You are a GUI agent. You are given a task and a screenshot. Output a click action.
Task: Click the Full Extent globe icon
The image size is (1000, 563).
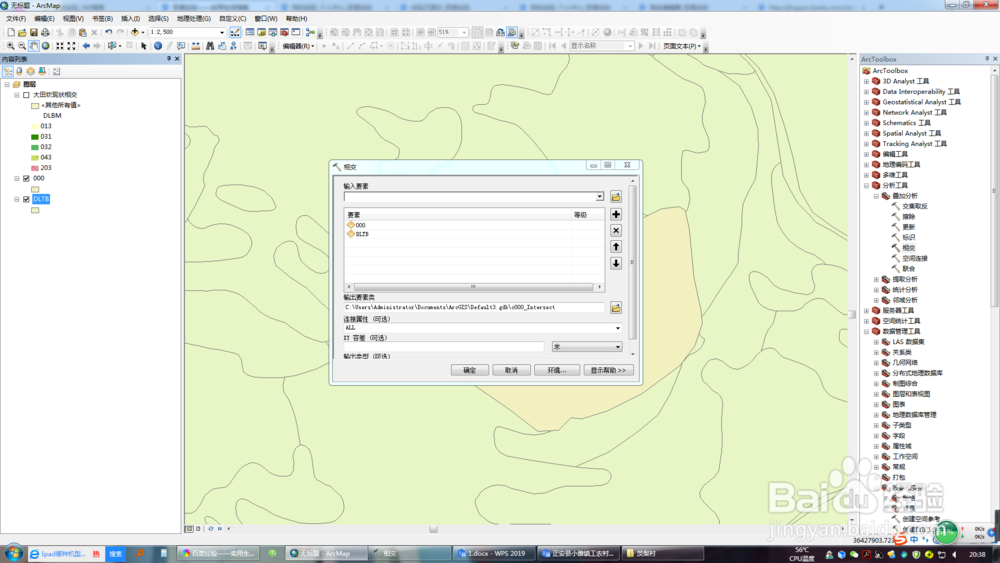point(45,46)
